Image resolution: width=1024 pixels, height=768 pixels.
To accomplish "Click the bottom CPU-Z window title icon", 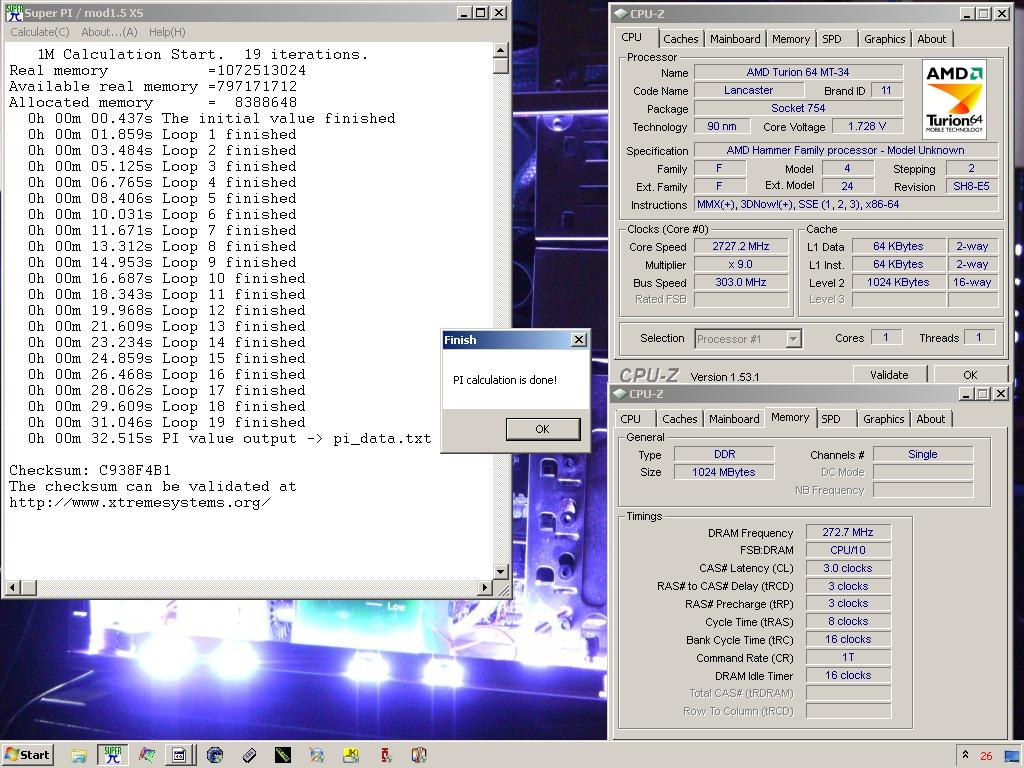I will [620, 394].
